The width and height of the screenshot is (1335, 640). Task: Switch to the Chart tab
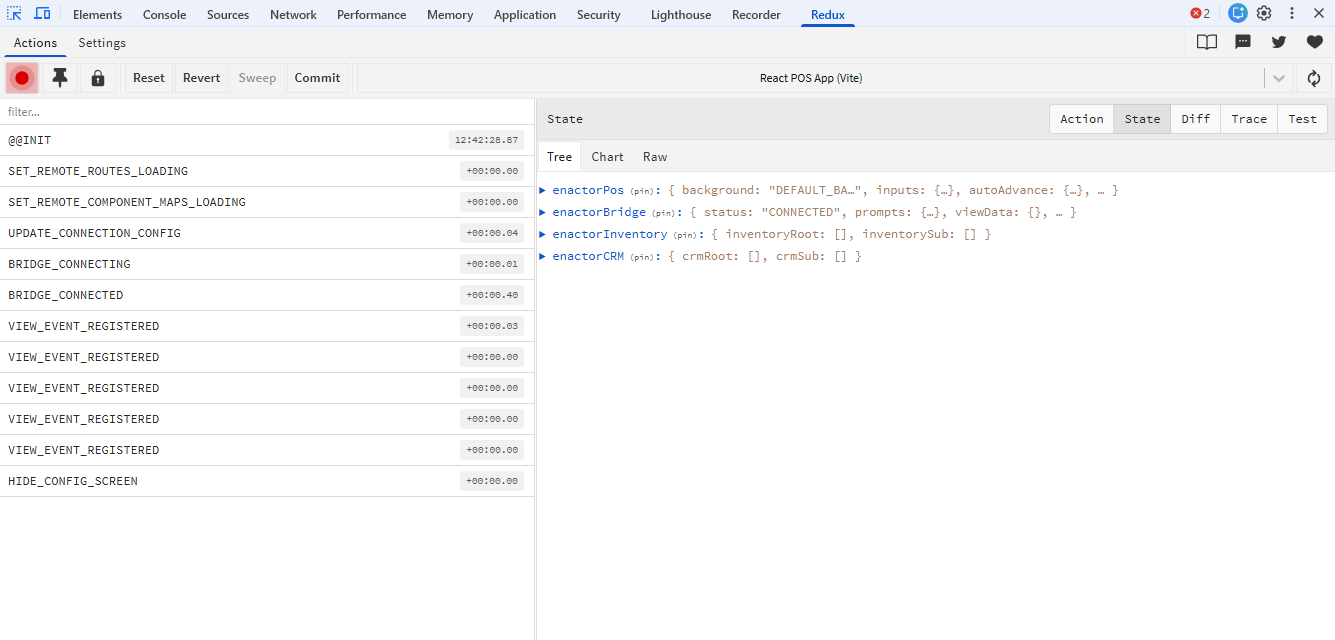tap(607, 156)
